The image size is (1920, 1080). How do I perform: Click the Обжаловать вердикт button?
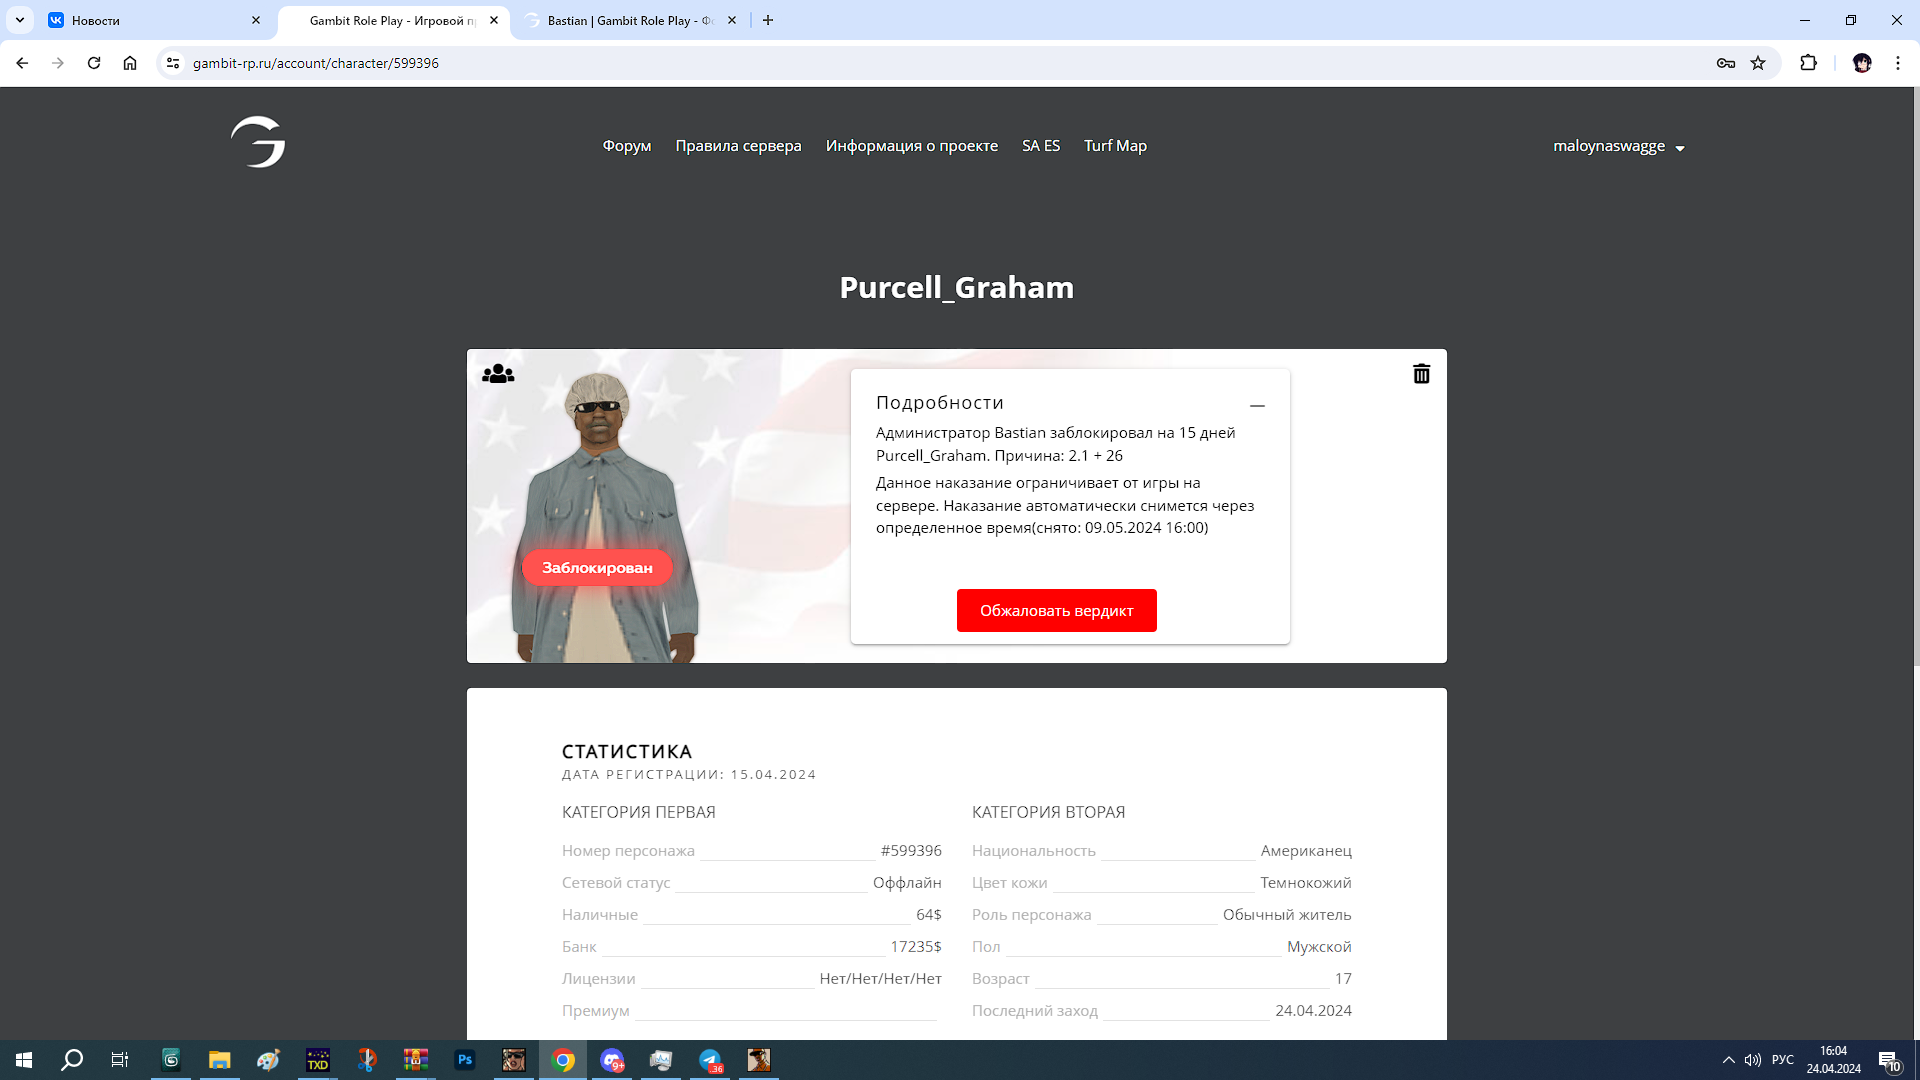point(1056,610)
